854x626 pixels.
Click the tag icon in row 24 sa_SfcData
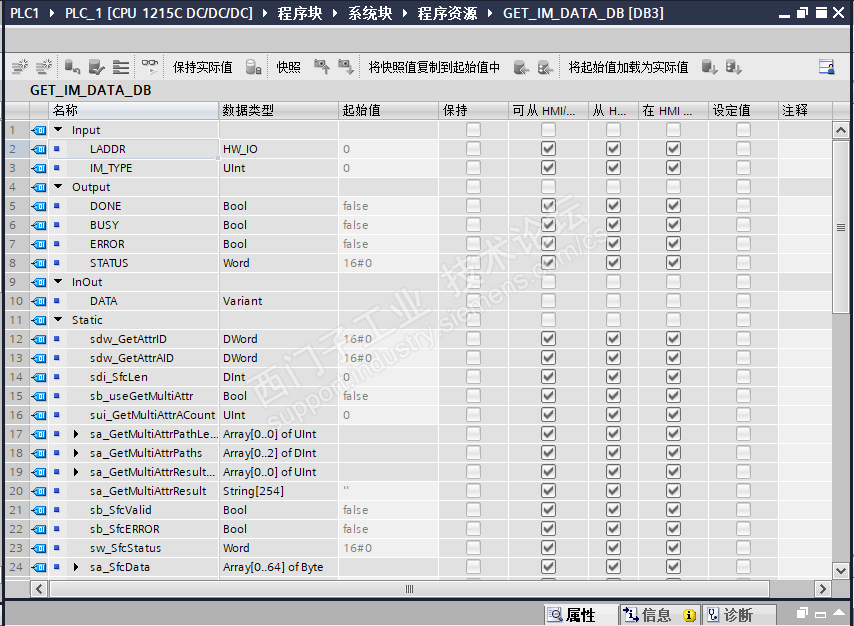click(x=39, y=567)
